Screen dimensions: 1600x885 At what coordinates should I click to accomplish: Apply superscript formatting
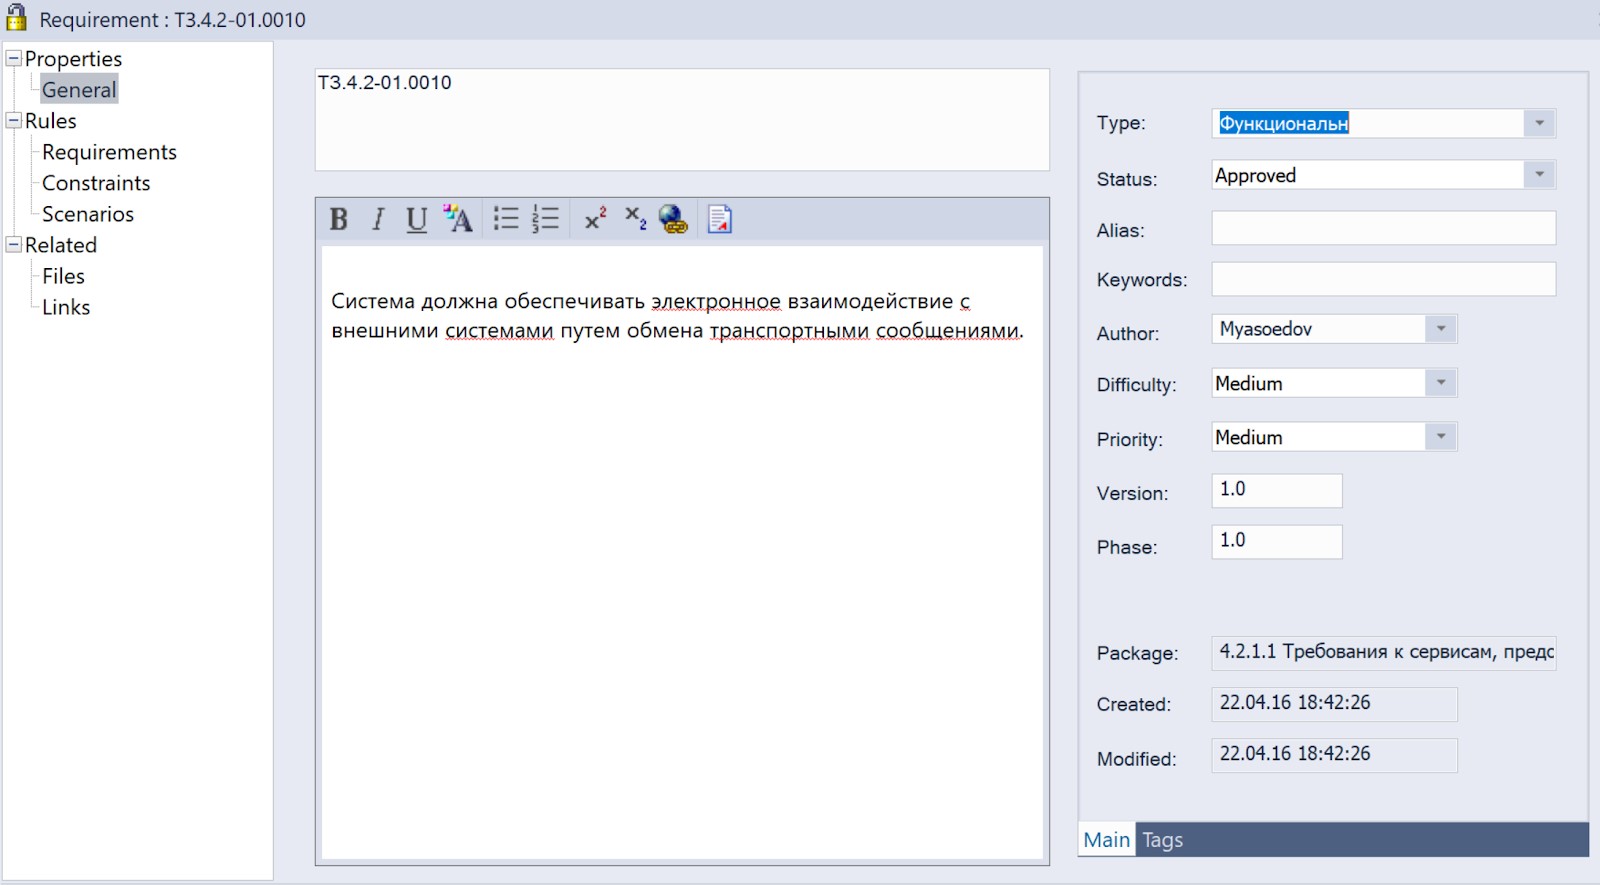(596, 219)
